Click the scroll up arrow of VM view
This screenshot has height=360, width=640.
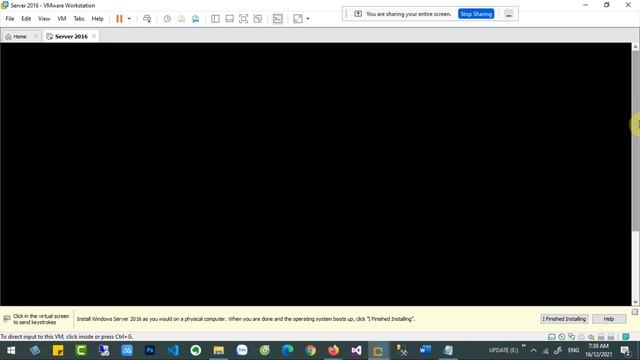point(636,47)
